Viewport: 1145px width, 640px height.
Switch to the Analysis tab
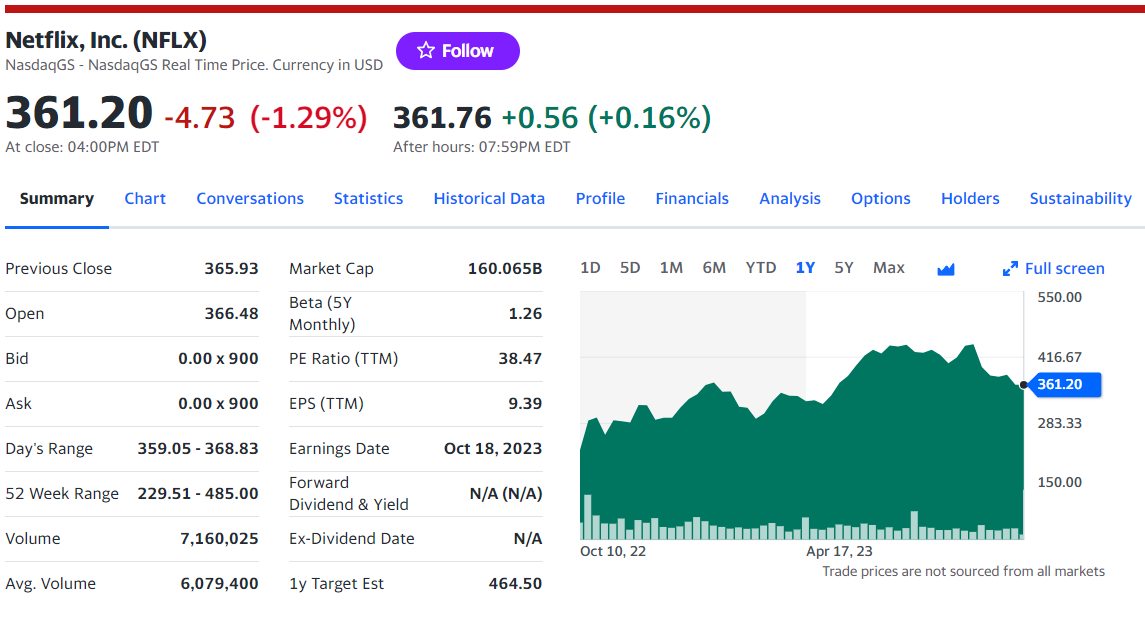790,199
